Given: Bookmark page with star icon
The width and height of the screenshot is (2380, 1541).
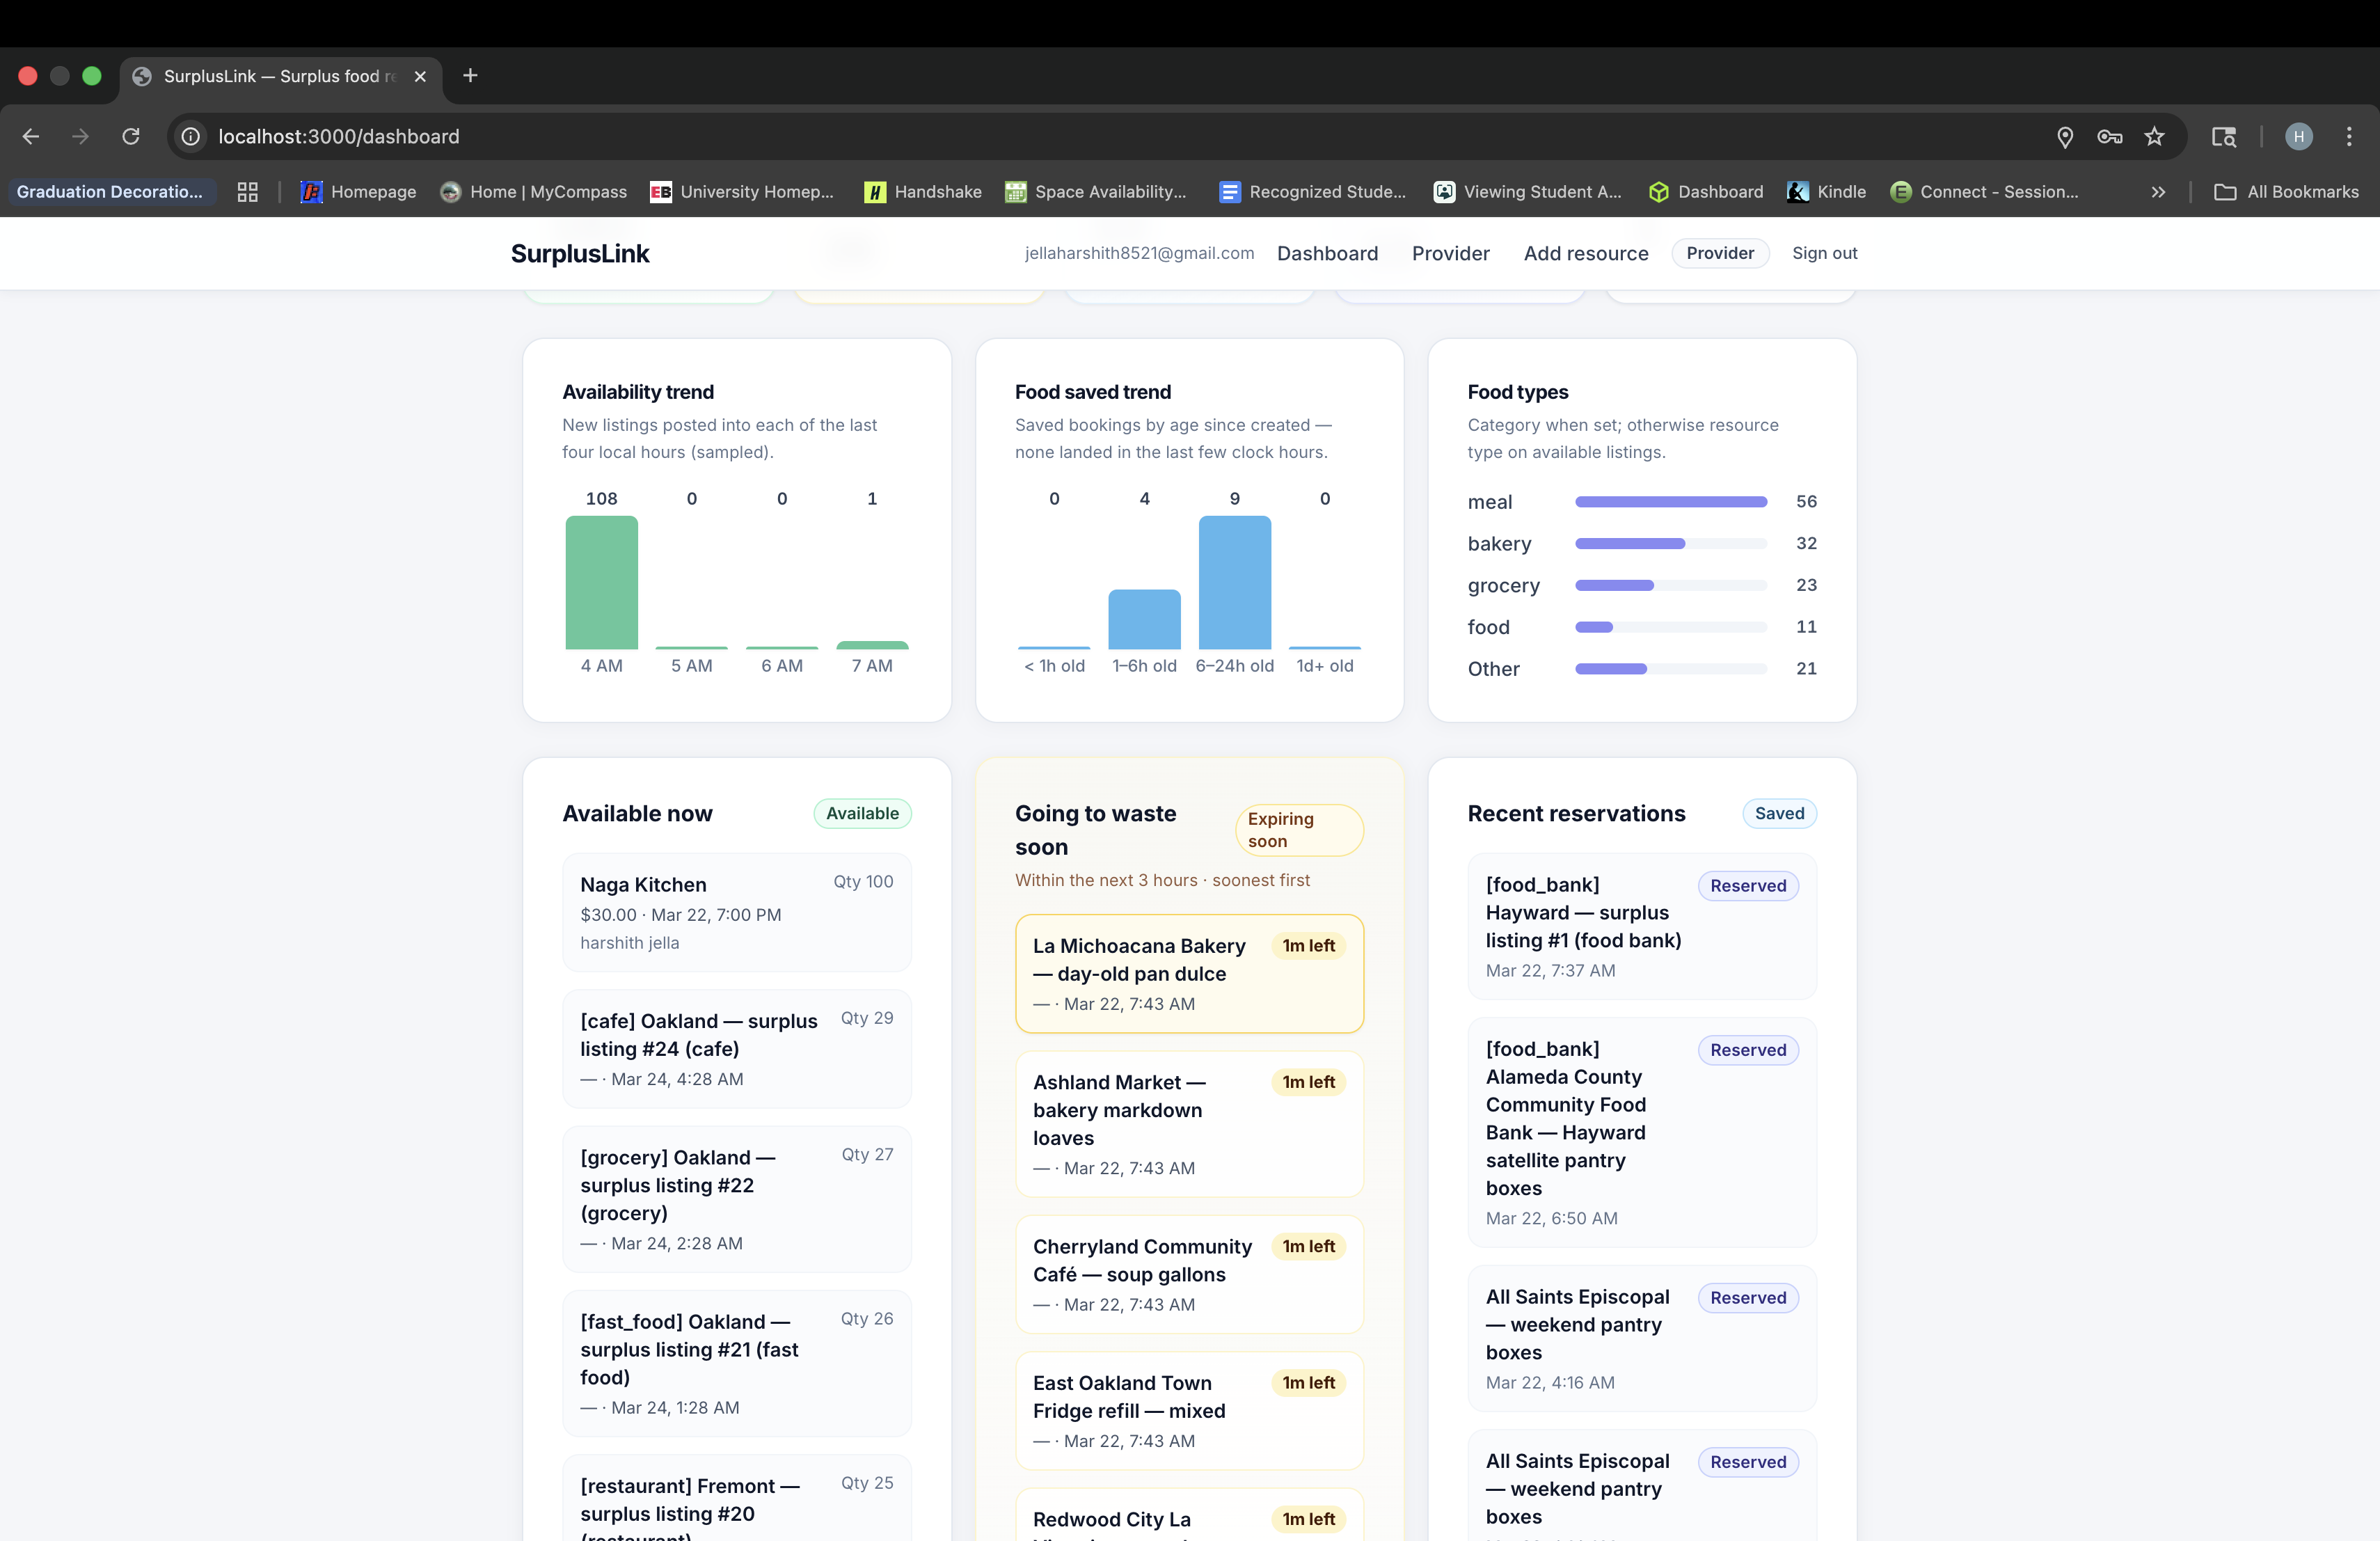Looking at the screenshot, I should (2154, 136).
